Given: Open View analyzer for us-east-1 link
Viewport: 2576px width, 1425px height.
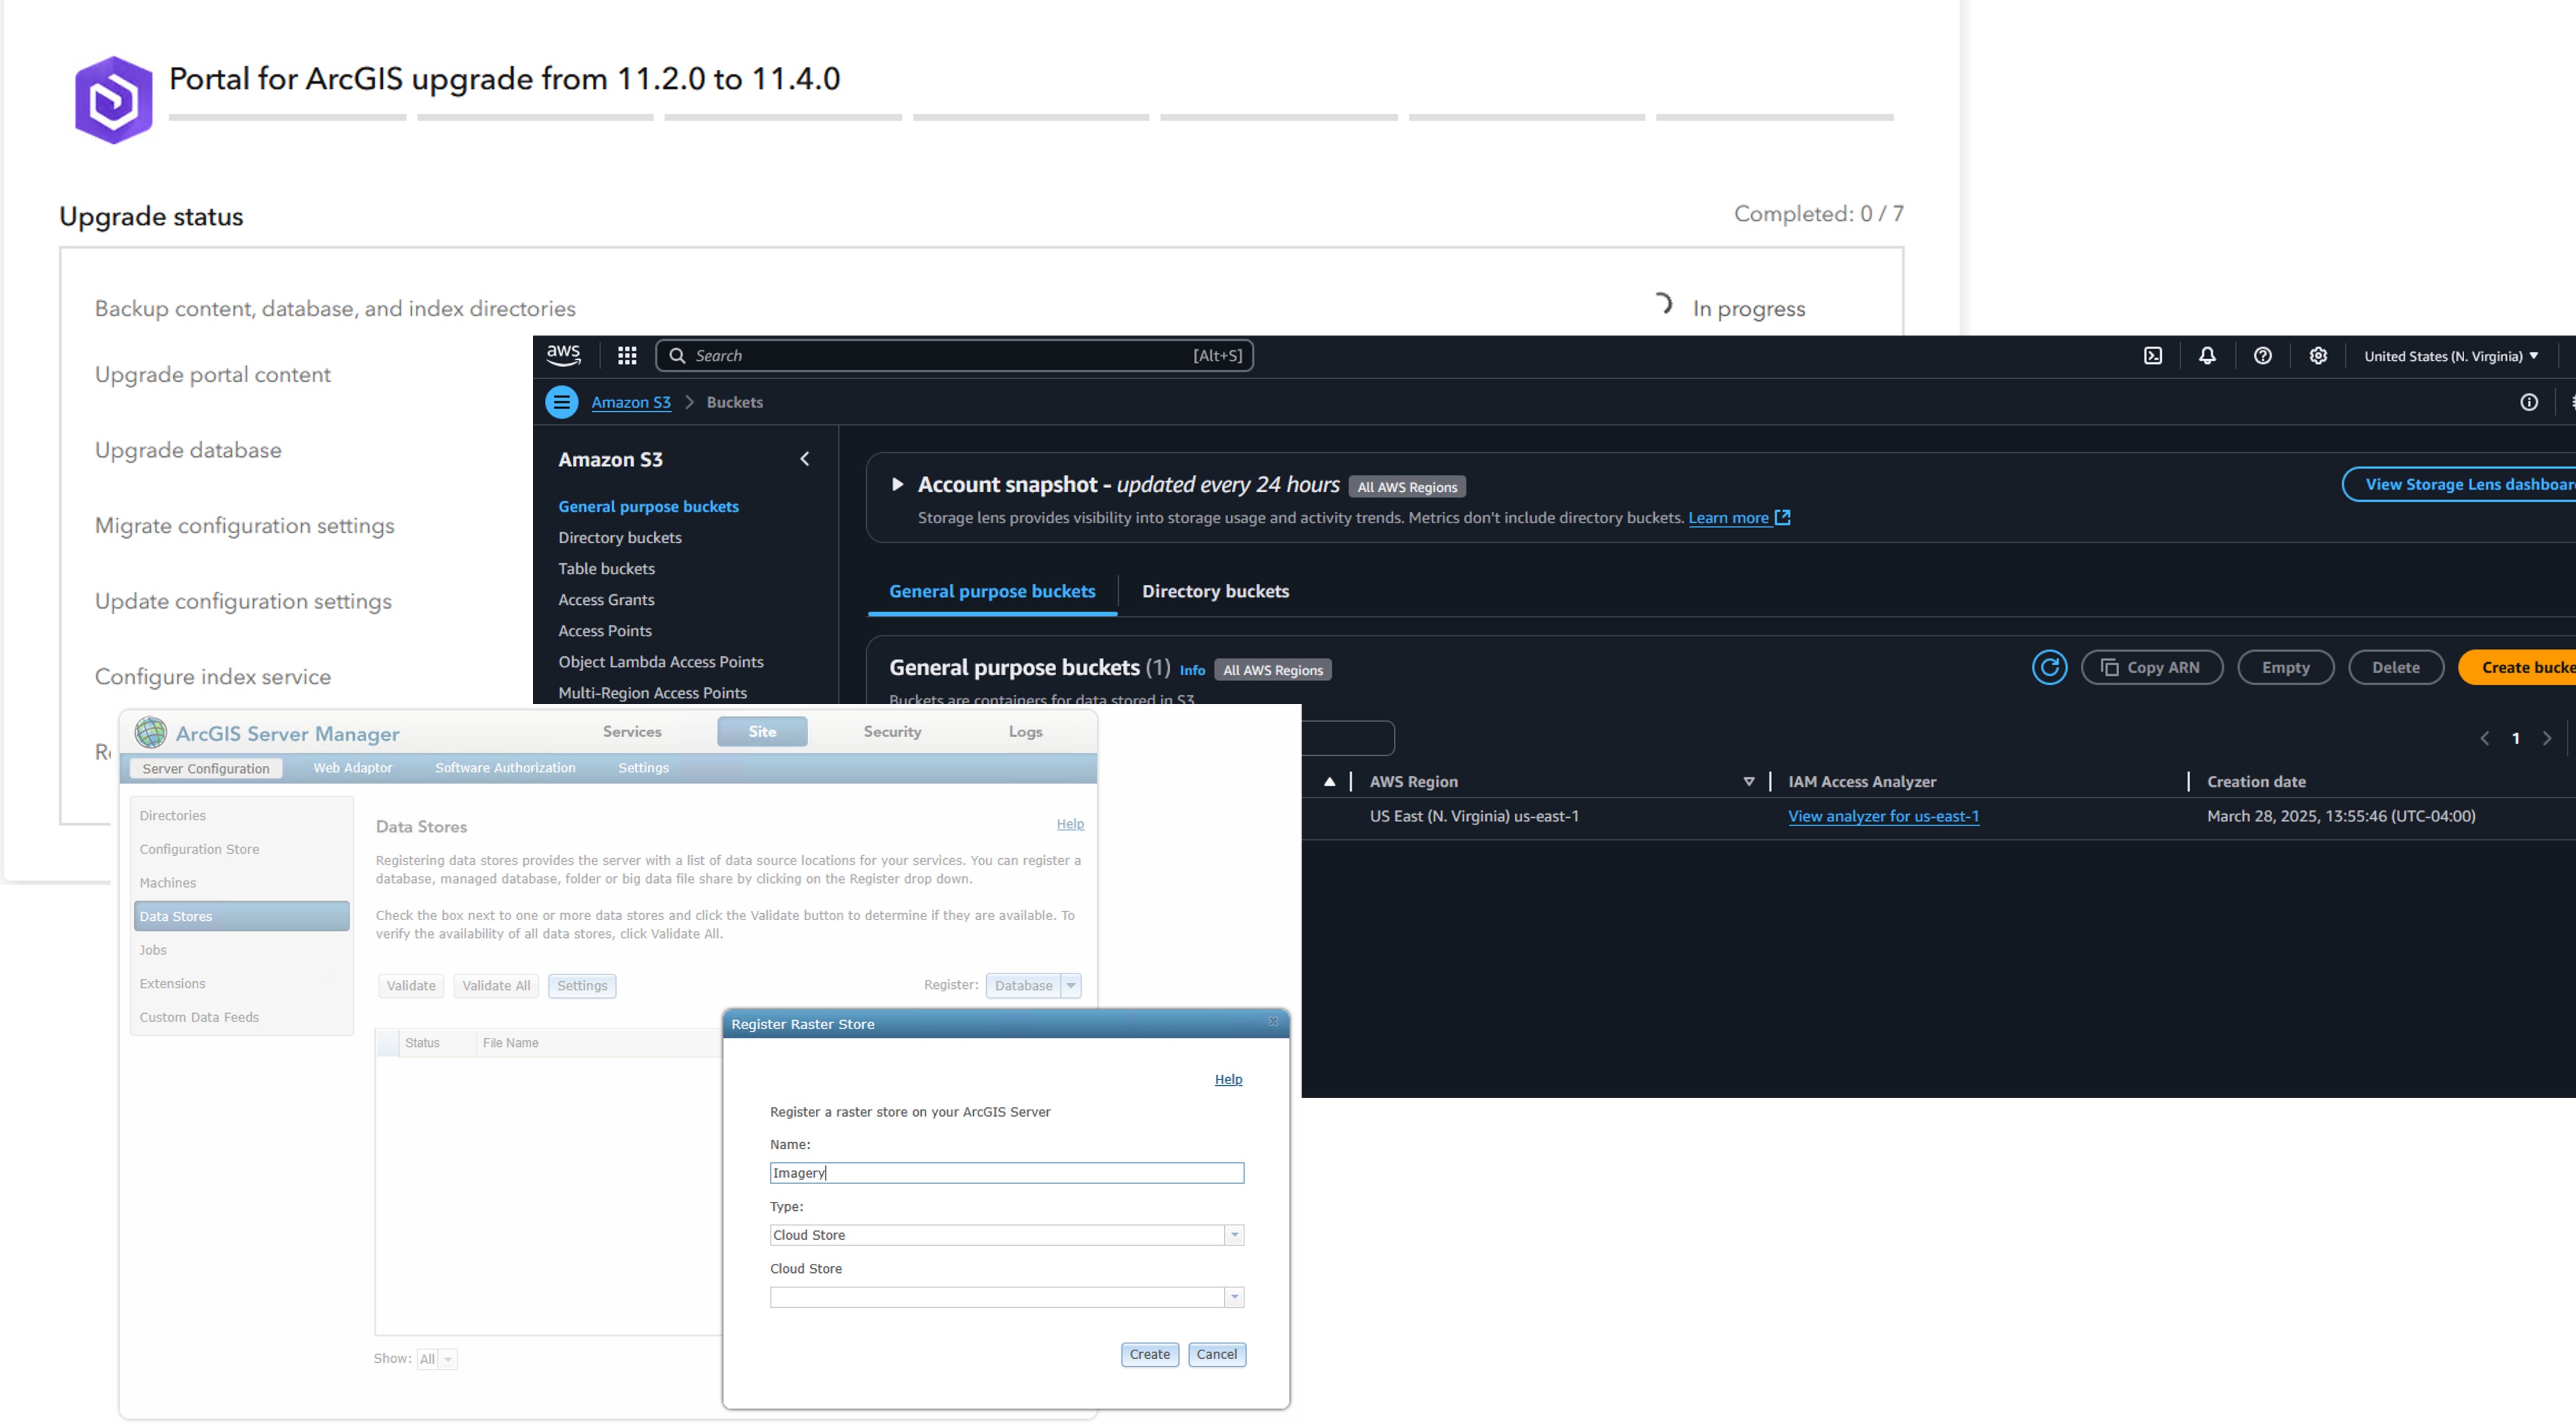Looking at the screenshot, I should click(1883, 816).
